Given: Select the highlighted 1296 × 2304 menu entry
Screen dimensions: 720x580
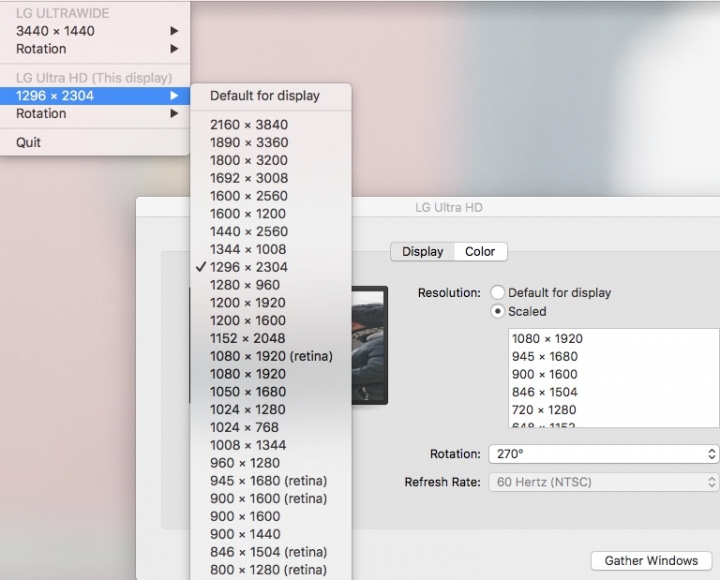Looking at the screenshot, I should tap(95, 96).
